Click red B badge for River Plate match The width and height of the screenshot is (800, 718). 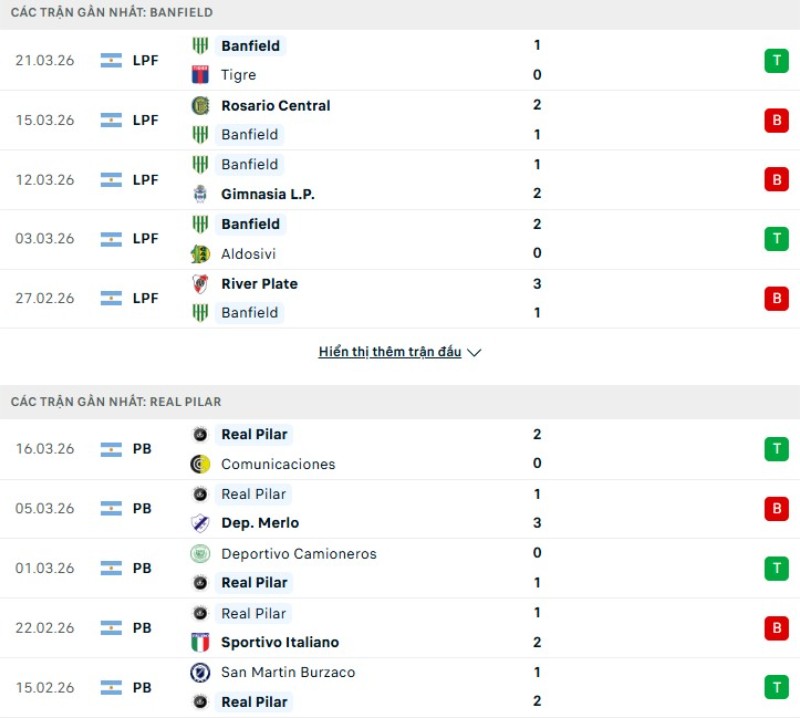(x=776, y=298)
